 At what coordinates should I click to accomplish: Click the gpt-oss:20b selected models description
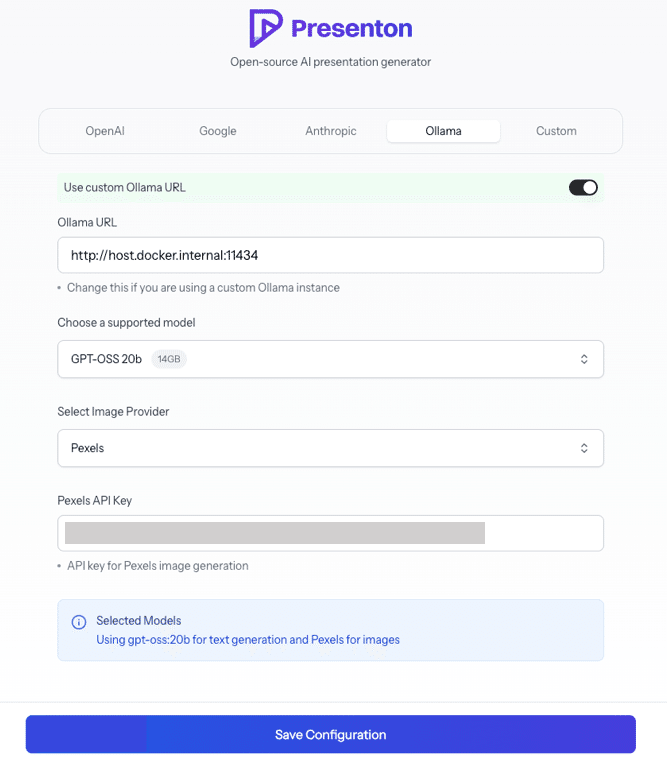click(x=248, y=640)
